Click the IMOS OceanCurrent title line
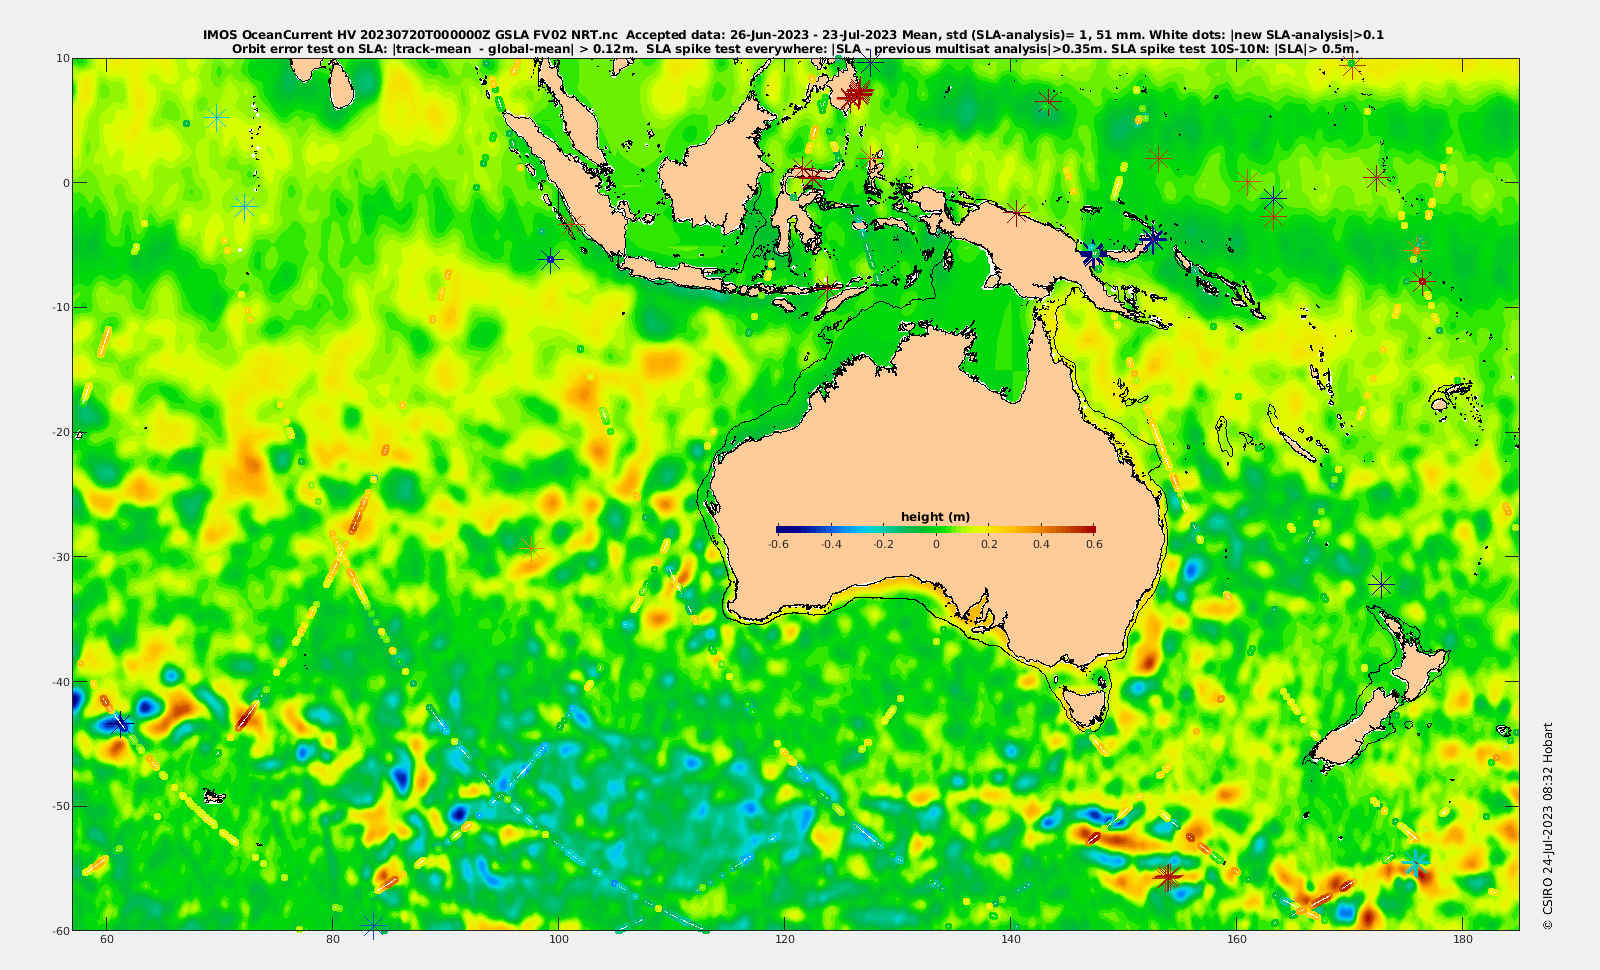Image resolution: width=1600 pixels, height=970 pixels. tap(793, 35)
